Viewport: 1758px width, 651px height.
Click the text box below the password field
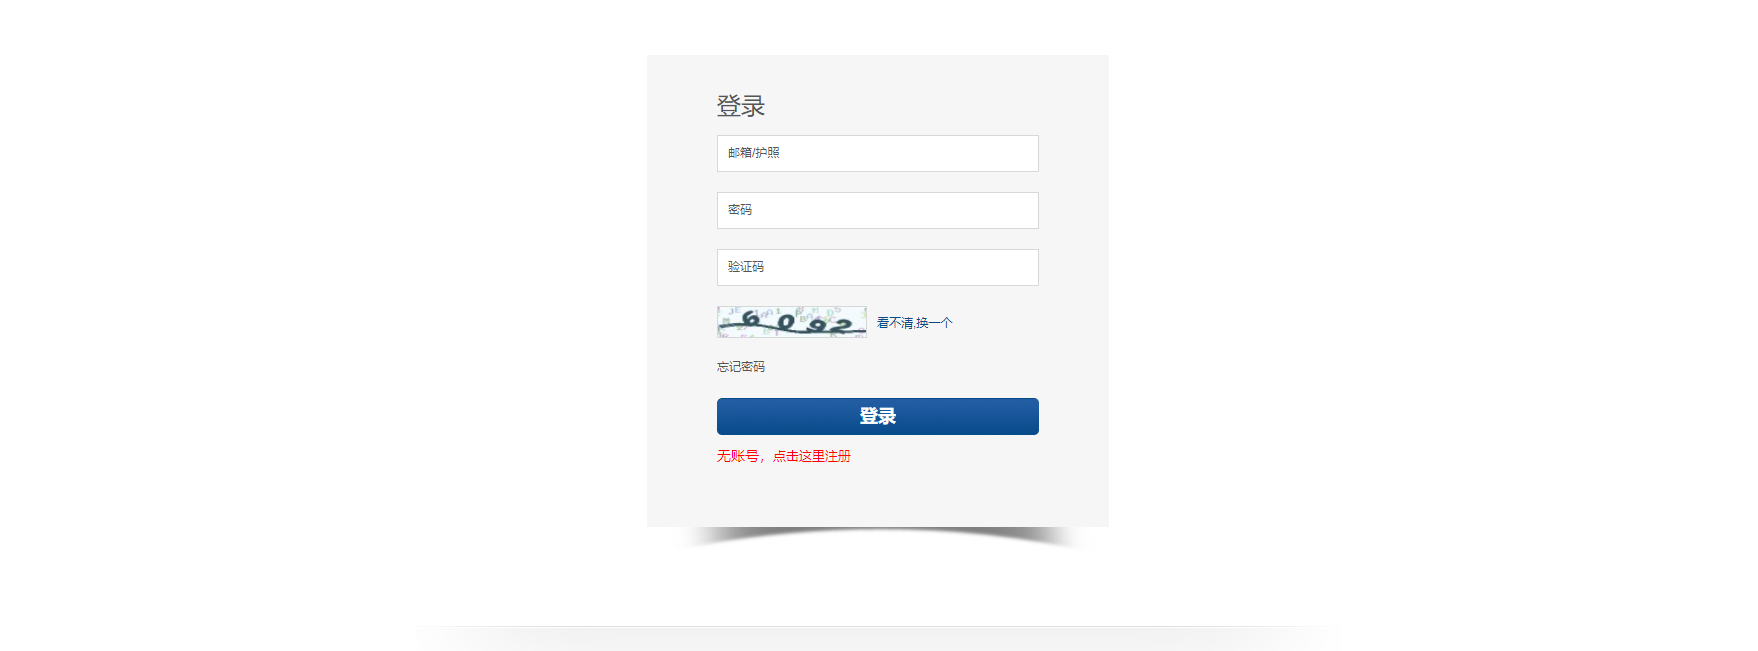[877, 267]
